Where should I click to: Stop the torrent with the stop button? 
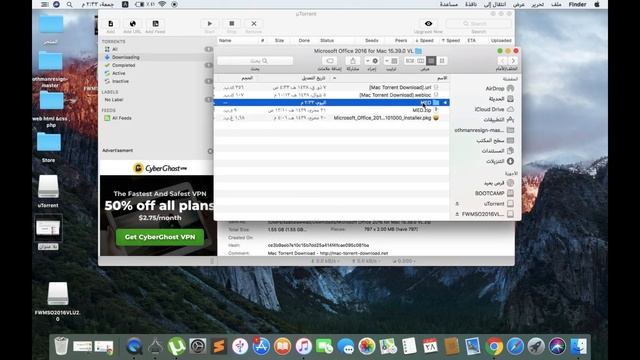click(x=231, y=24)
